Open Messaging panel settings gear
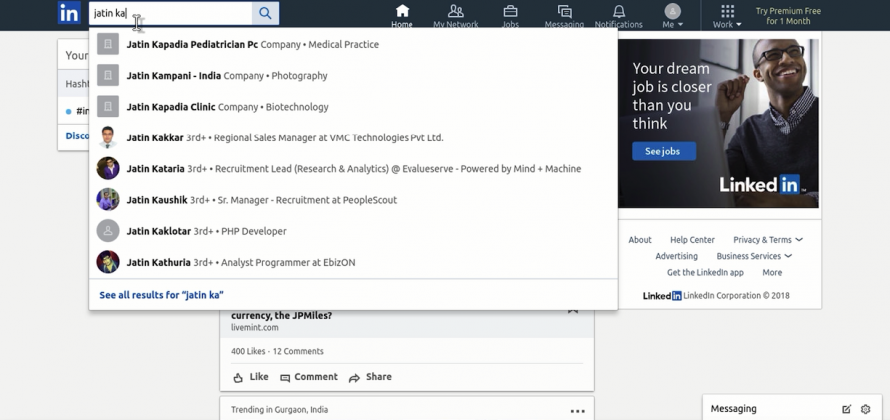Image resolution: width=890 pixels, height=420 pixels. (x=866, y=409)
